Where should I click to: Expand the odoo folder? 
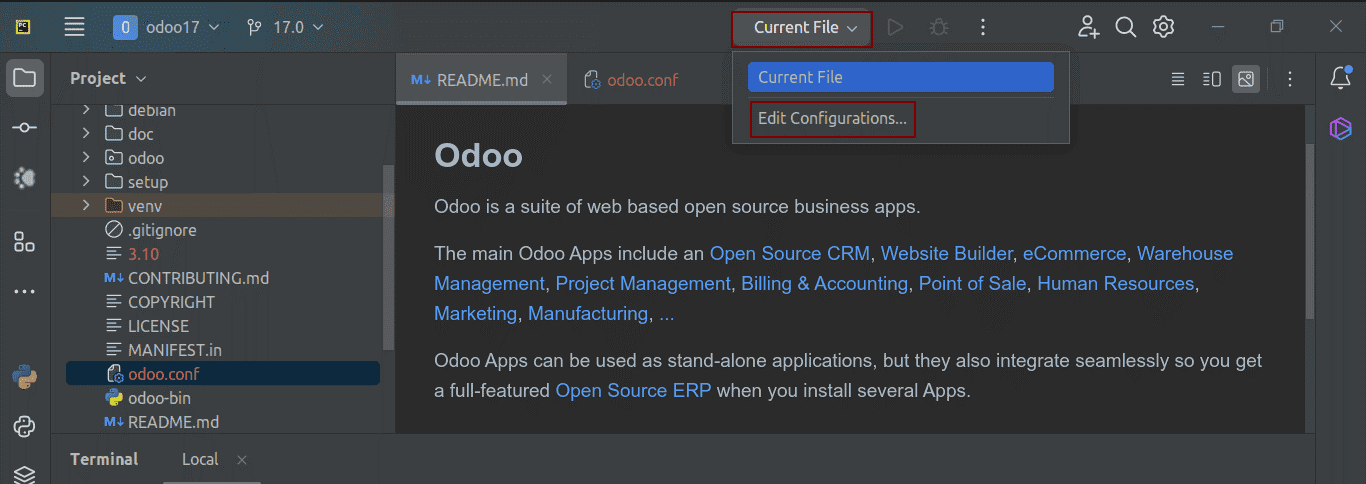tap(86, 158)
